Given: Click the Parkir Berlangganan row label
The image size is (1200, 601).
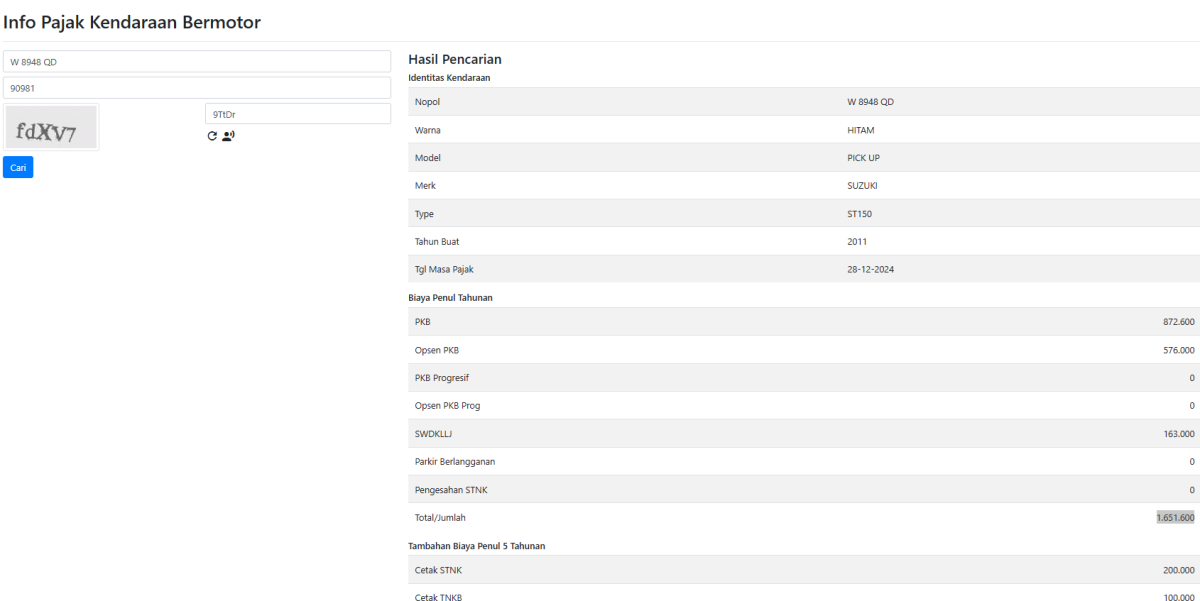Looking at the screenshot, I should (x=455, y=462).
